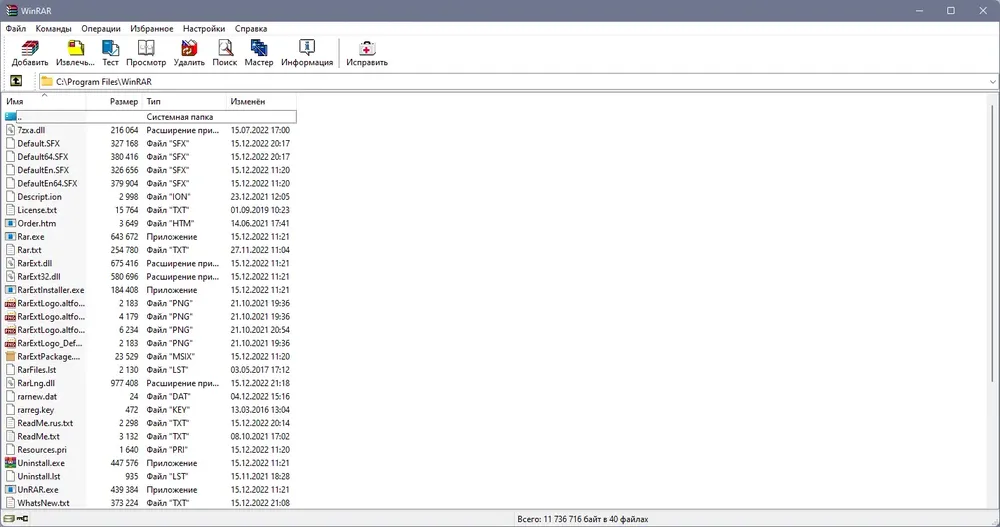1000x527 pixels.
Task: Run the Тест archive test tool
Action: (x=110, y=52)
